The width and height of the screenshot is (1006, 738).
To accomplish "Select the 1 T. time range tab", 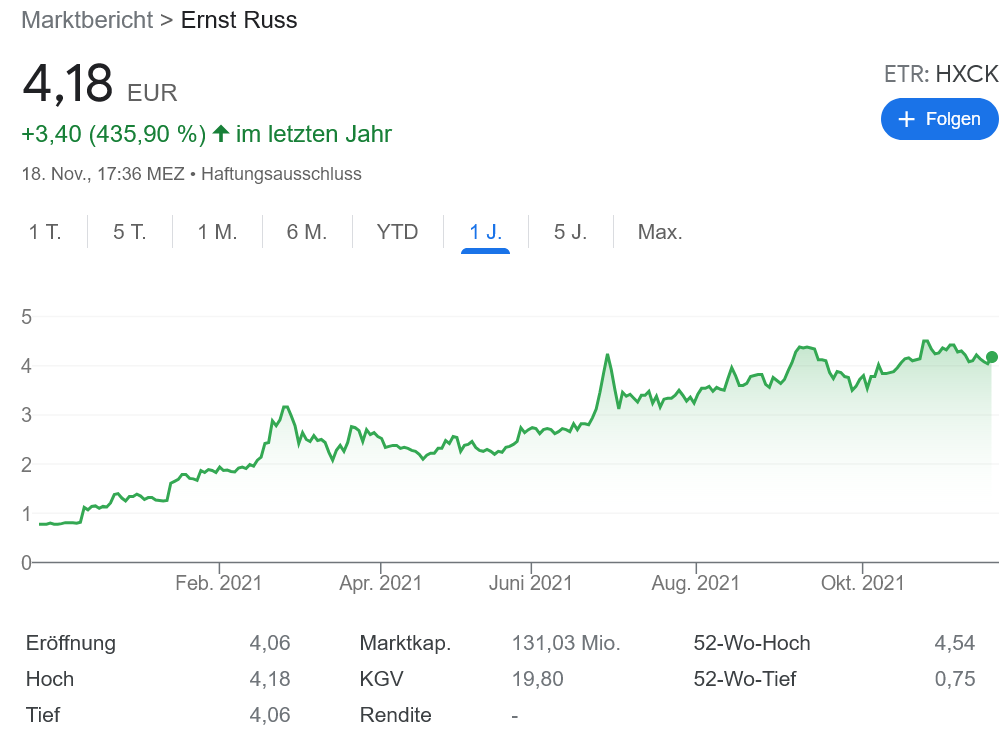I will click(x=45, y=232).
